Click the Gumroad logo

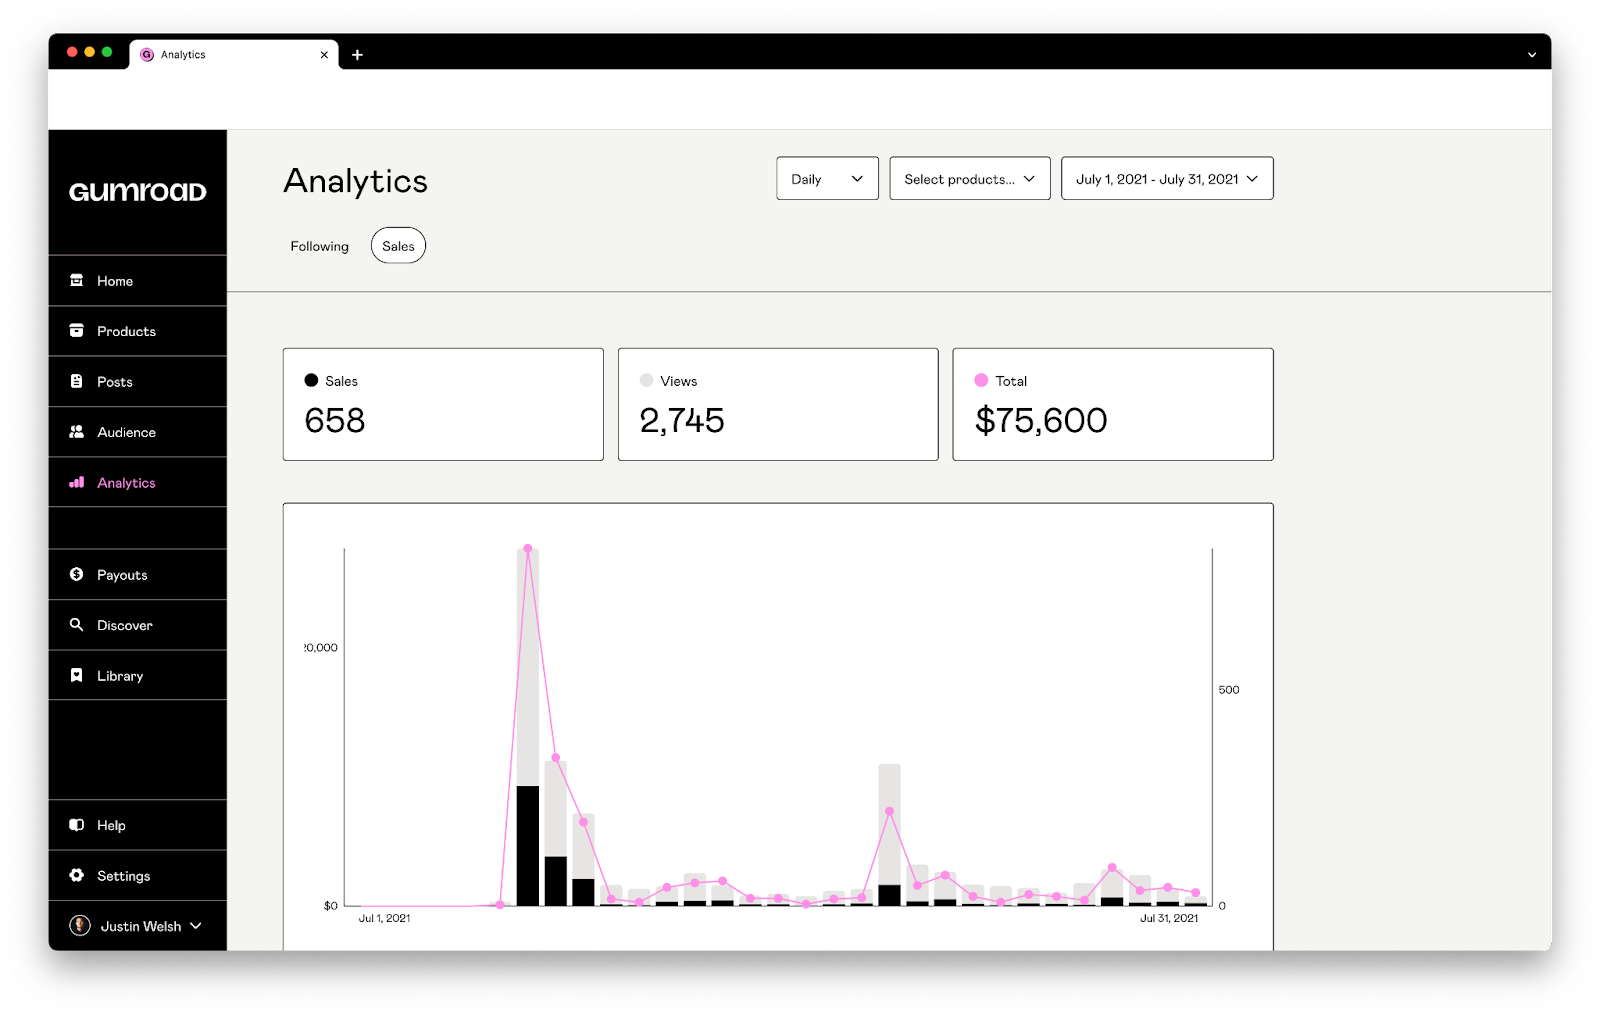(137, 192)
